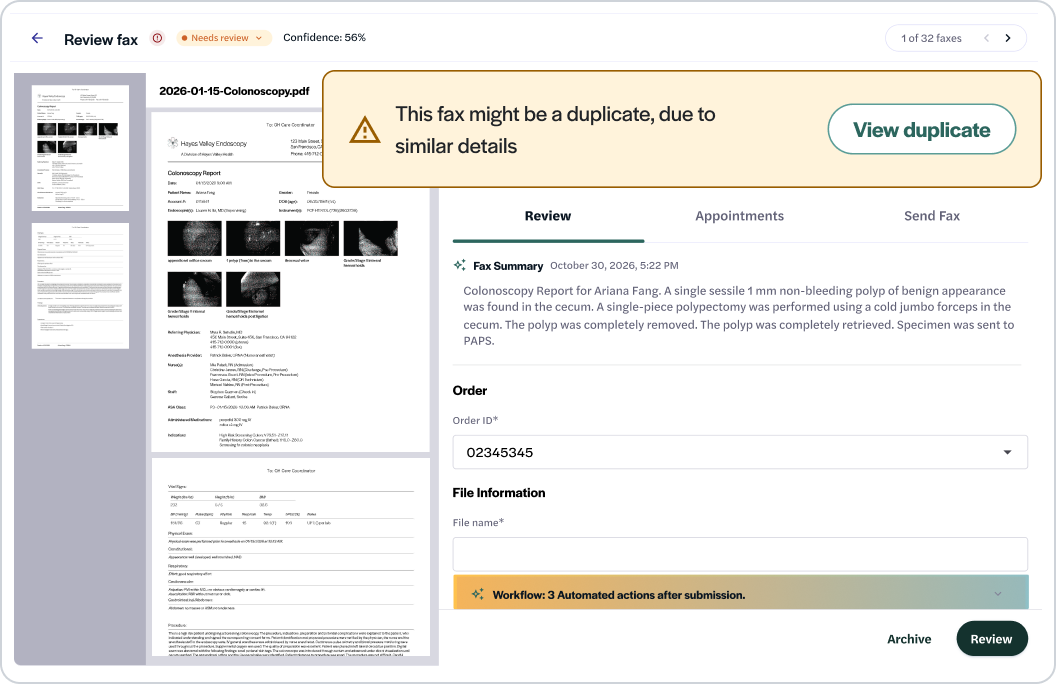Open the Order ID dropdown
The image size is (1056, 684).
(x=739, y=452)
